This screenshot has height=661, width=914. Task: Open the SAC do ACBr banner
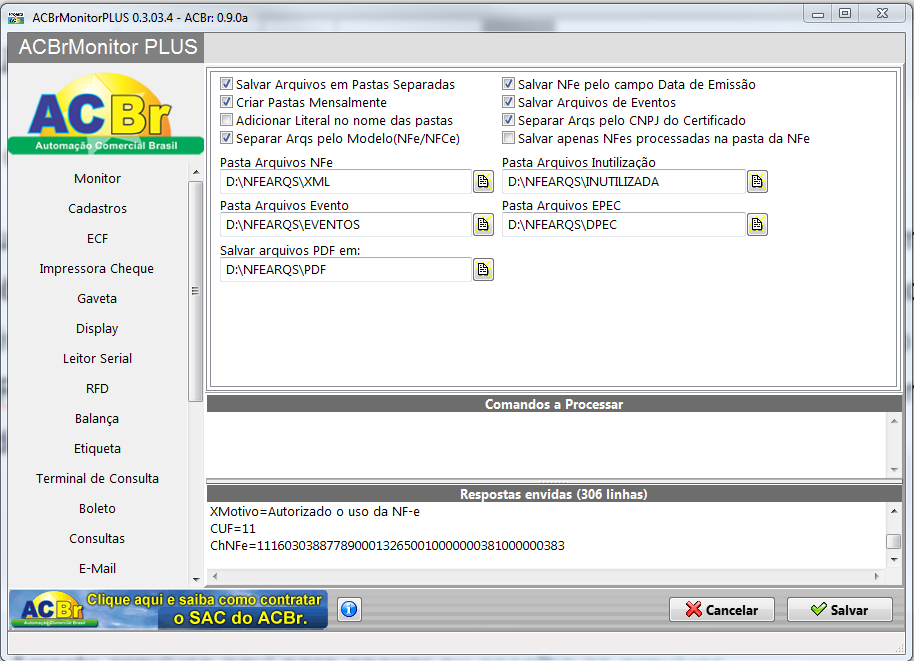tap(168, 610)
